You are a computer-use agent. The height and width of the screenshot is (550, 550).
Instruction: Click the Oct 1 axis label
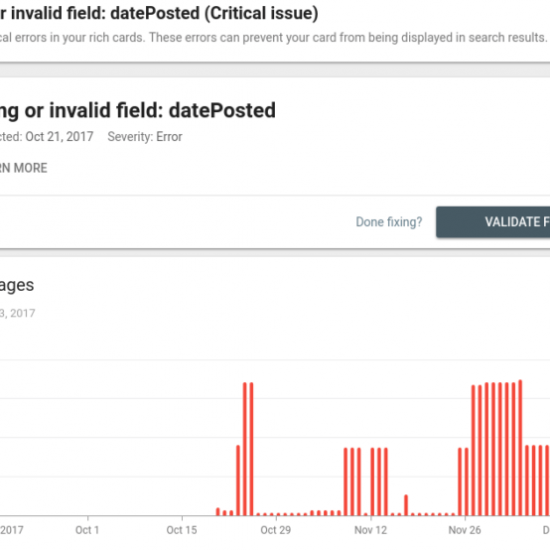pyautogui.click(x=87, y=530)
